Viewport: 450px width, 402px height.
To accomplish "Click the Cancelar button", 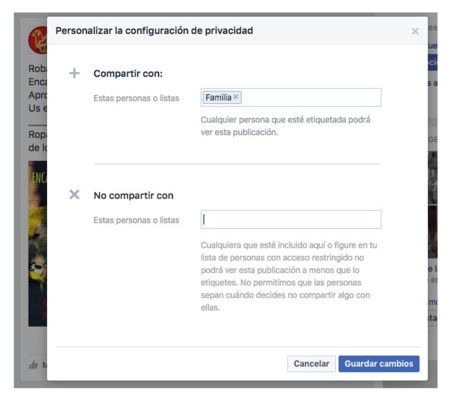I will pyautogui.click(x=311, y=363).
